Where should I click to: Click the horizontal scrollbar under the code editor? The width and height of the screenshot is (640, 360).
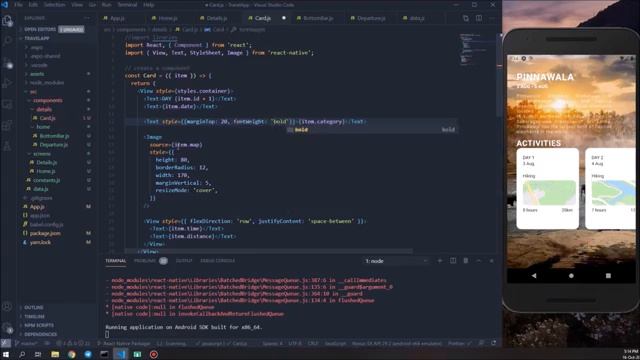coord(269,251)
